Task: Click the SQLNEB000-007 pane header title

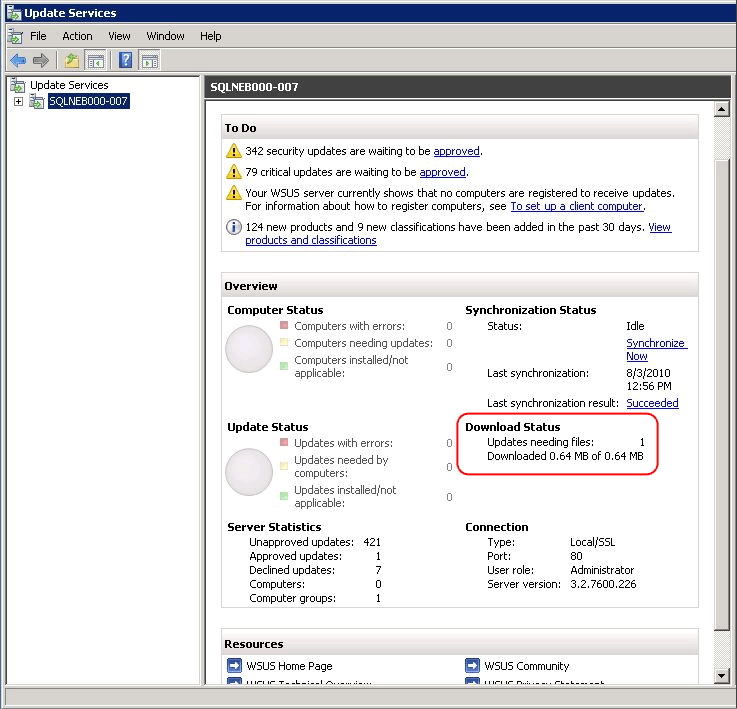Action: [254, 87]
